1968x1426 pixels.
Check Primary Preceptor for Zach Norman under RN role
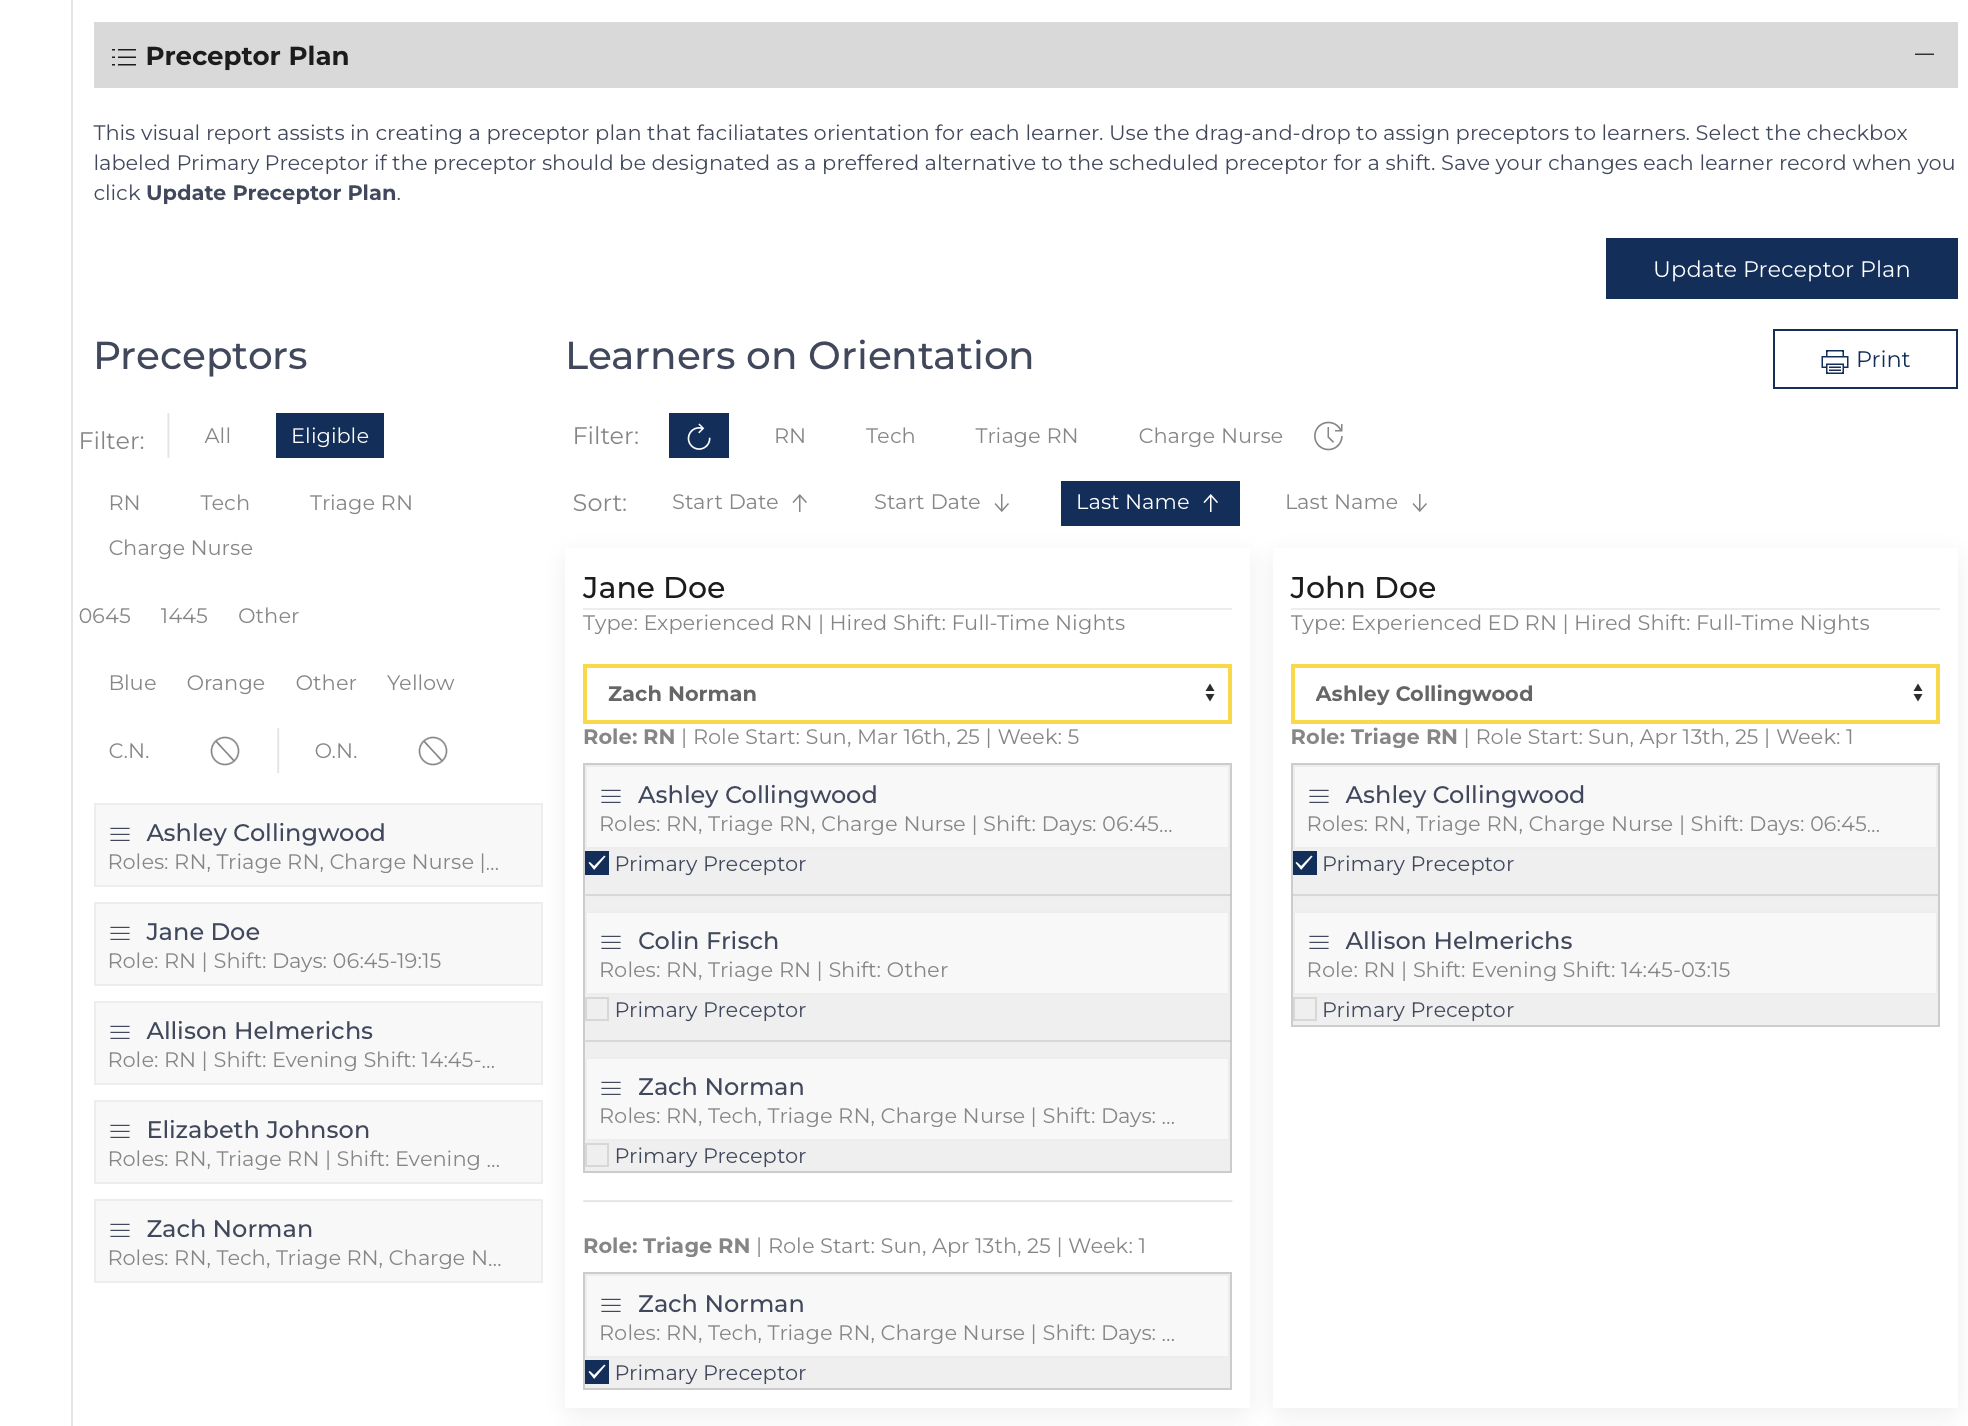(597, 1155)
